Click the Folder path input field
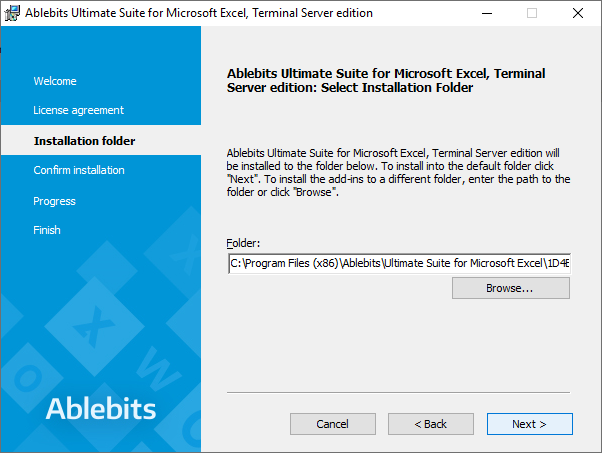Image resolution: width=602 pixels, height=453 pixels. tap(399, 263)
